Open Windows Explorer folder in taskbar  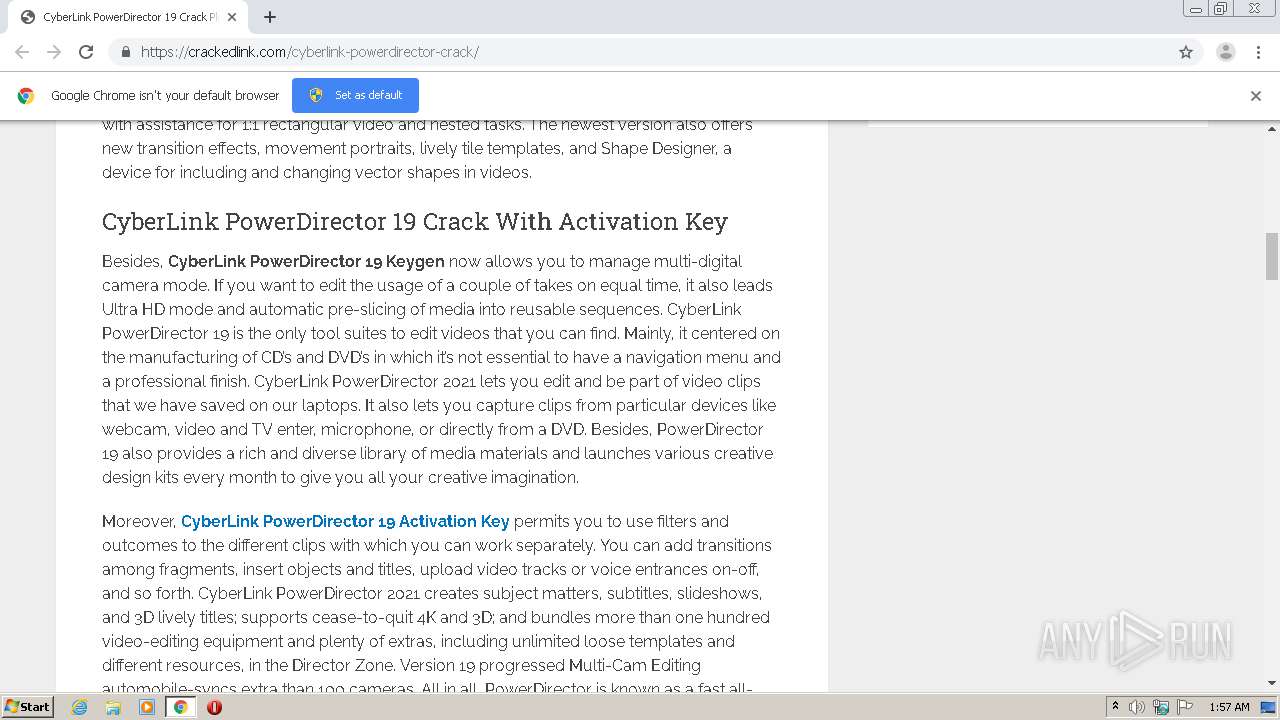(x=113, y=707)
